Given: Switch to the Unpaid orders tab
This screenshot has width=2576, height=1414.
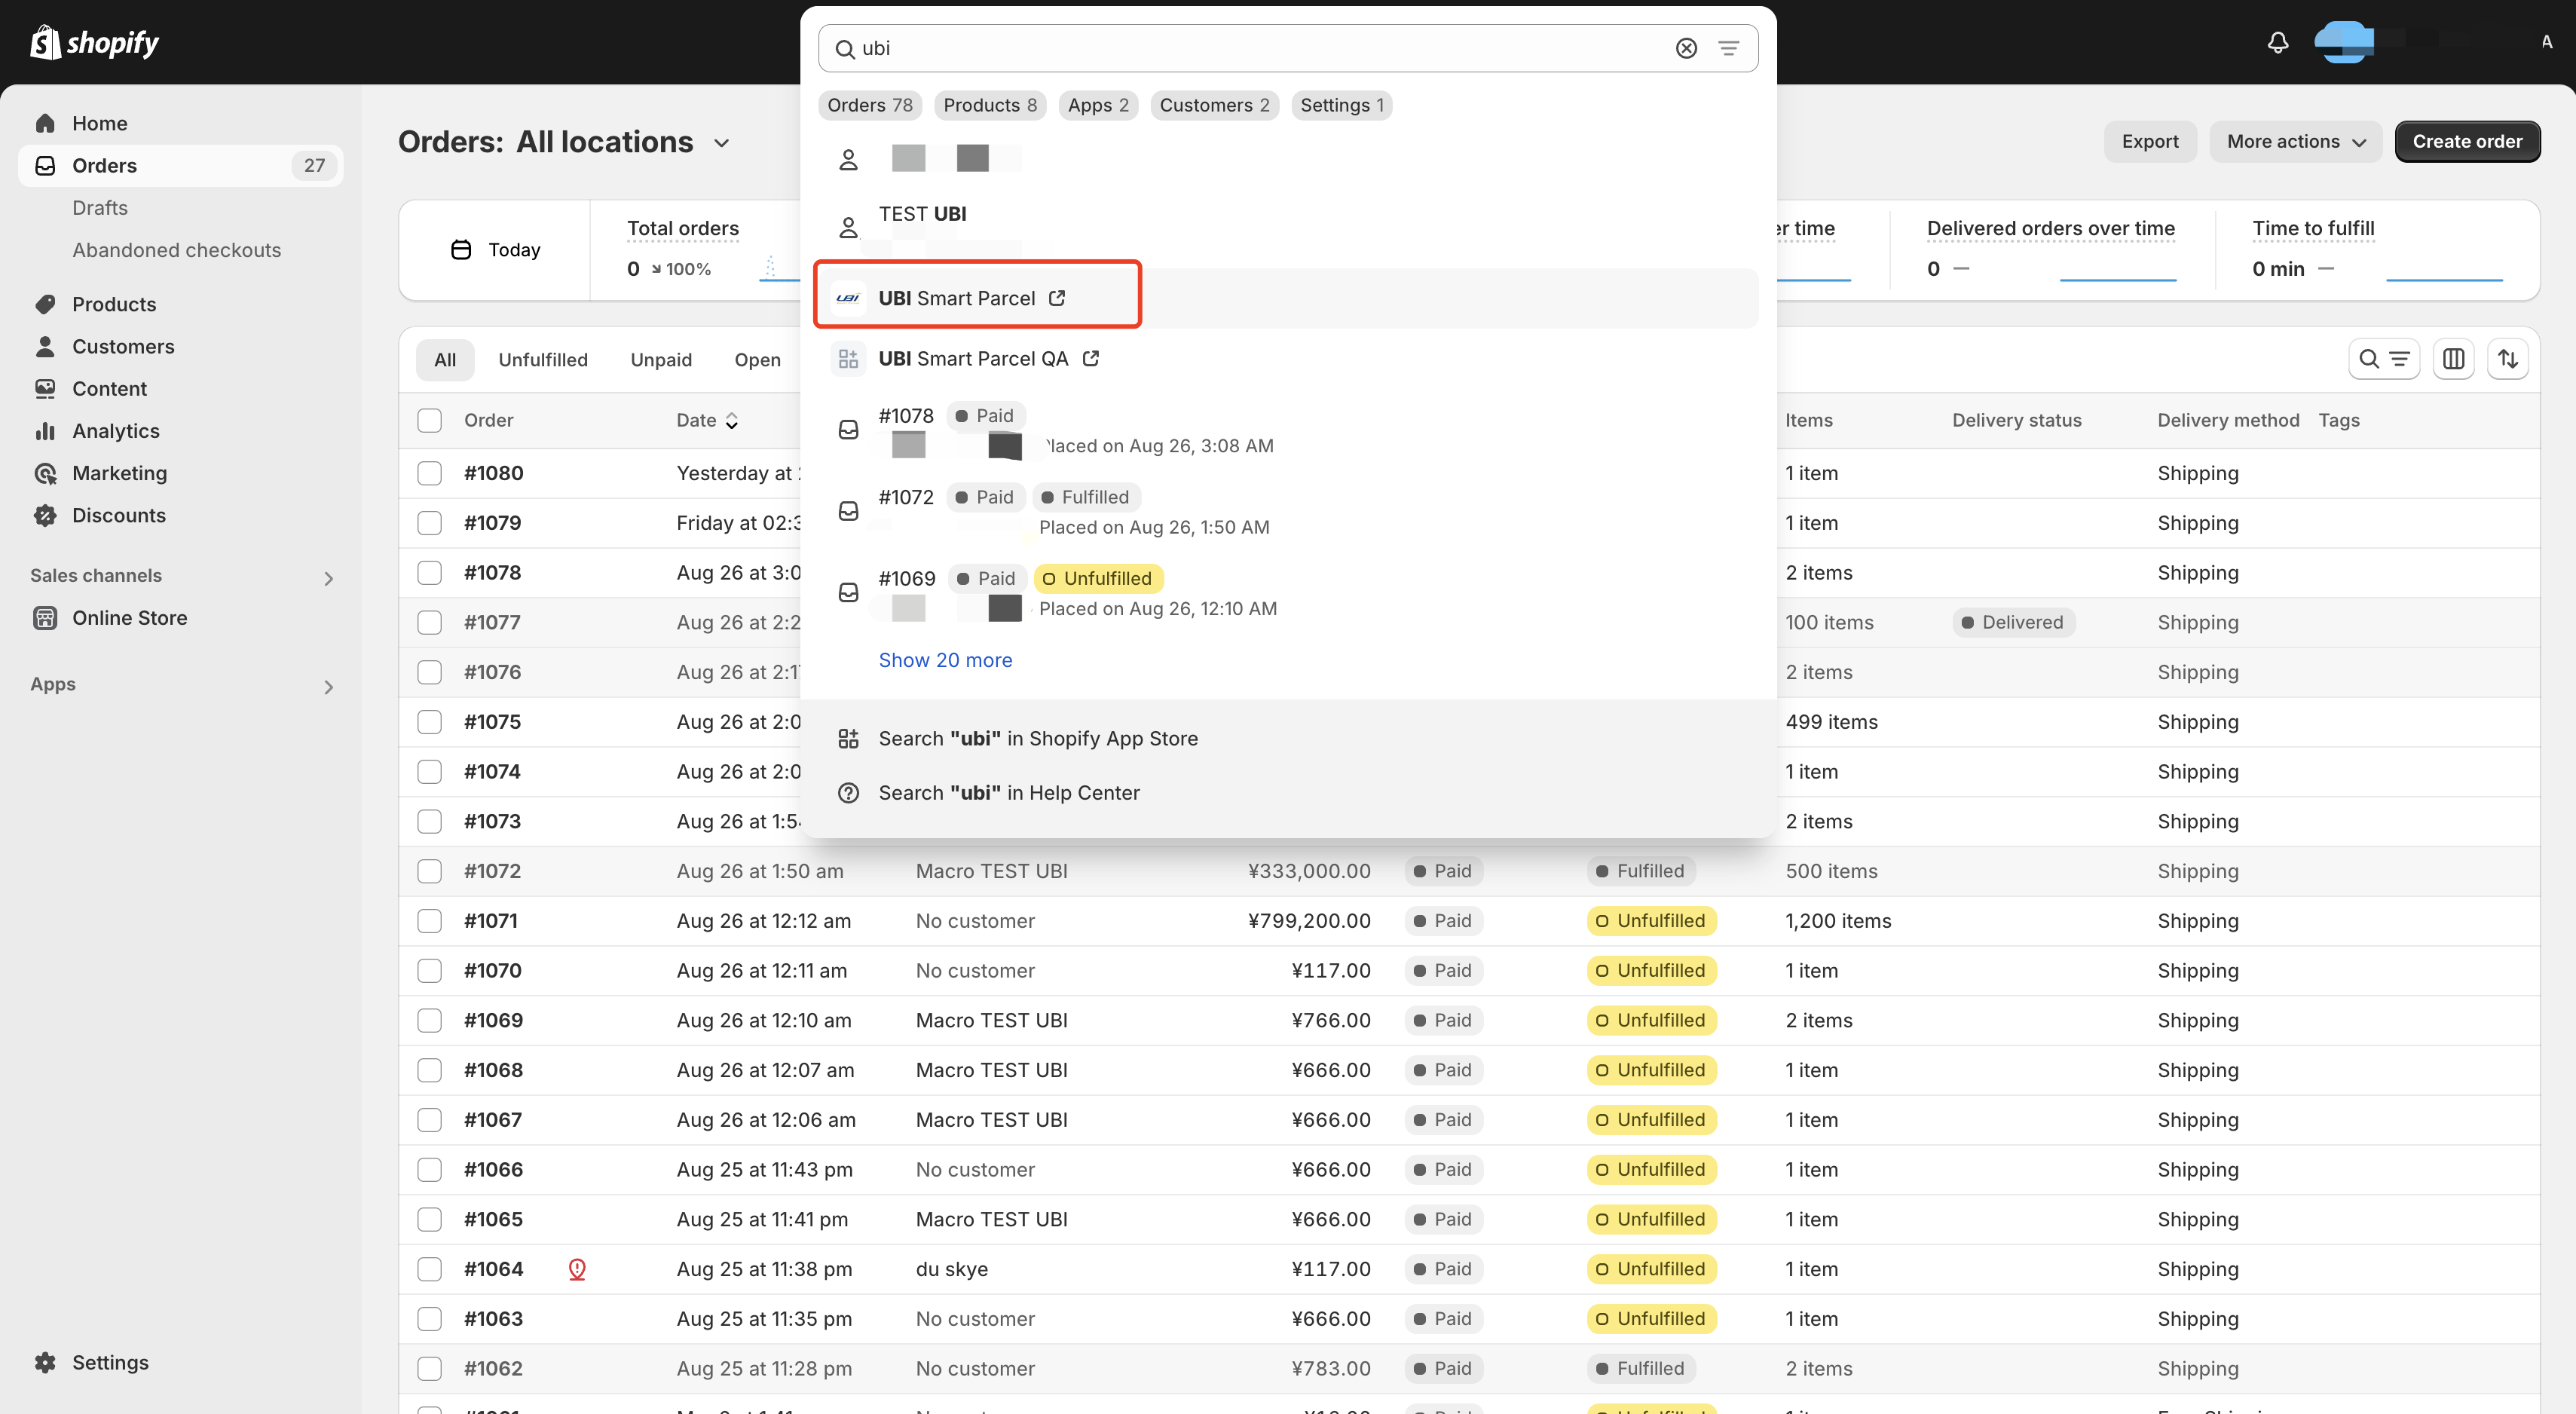Looking at the screenshot, I should pyautogui.click(x=661, y=360).
